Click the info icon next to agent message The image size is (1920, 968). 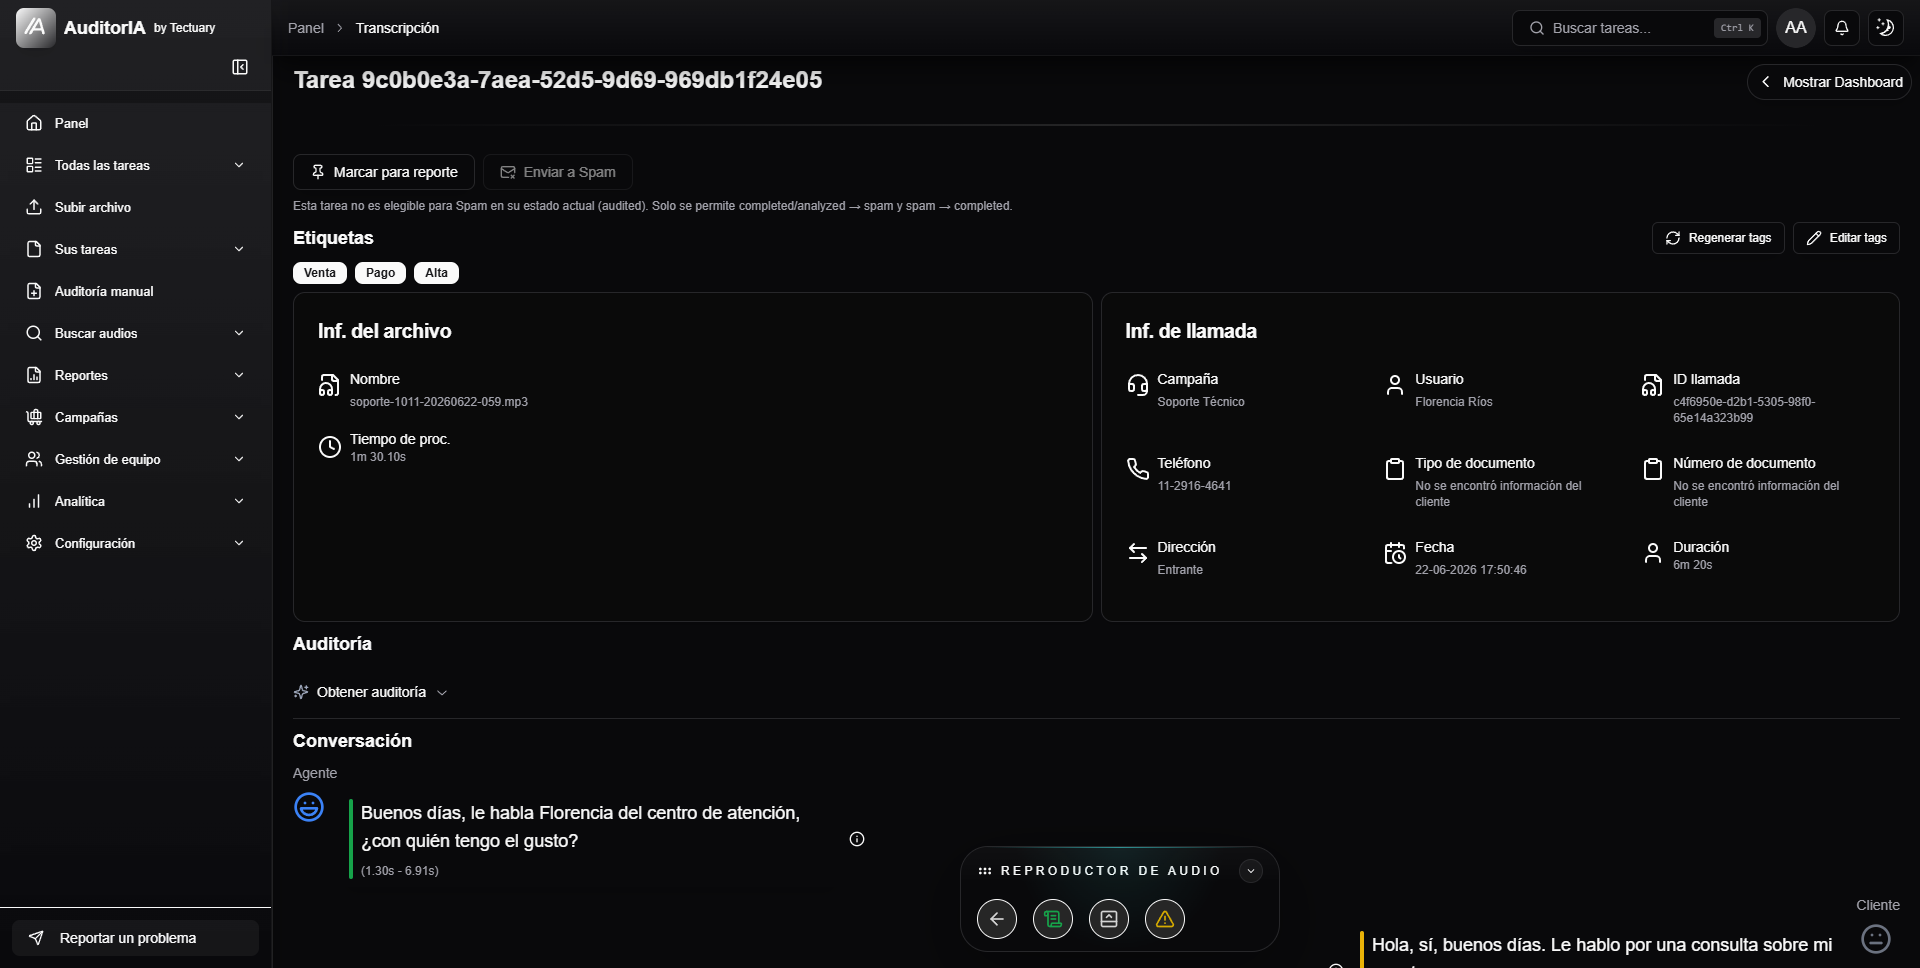click(x=857, y=839)
